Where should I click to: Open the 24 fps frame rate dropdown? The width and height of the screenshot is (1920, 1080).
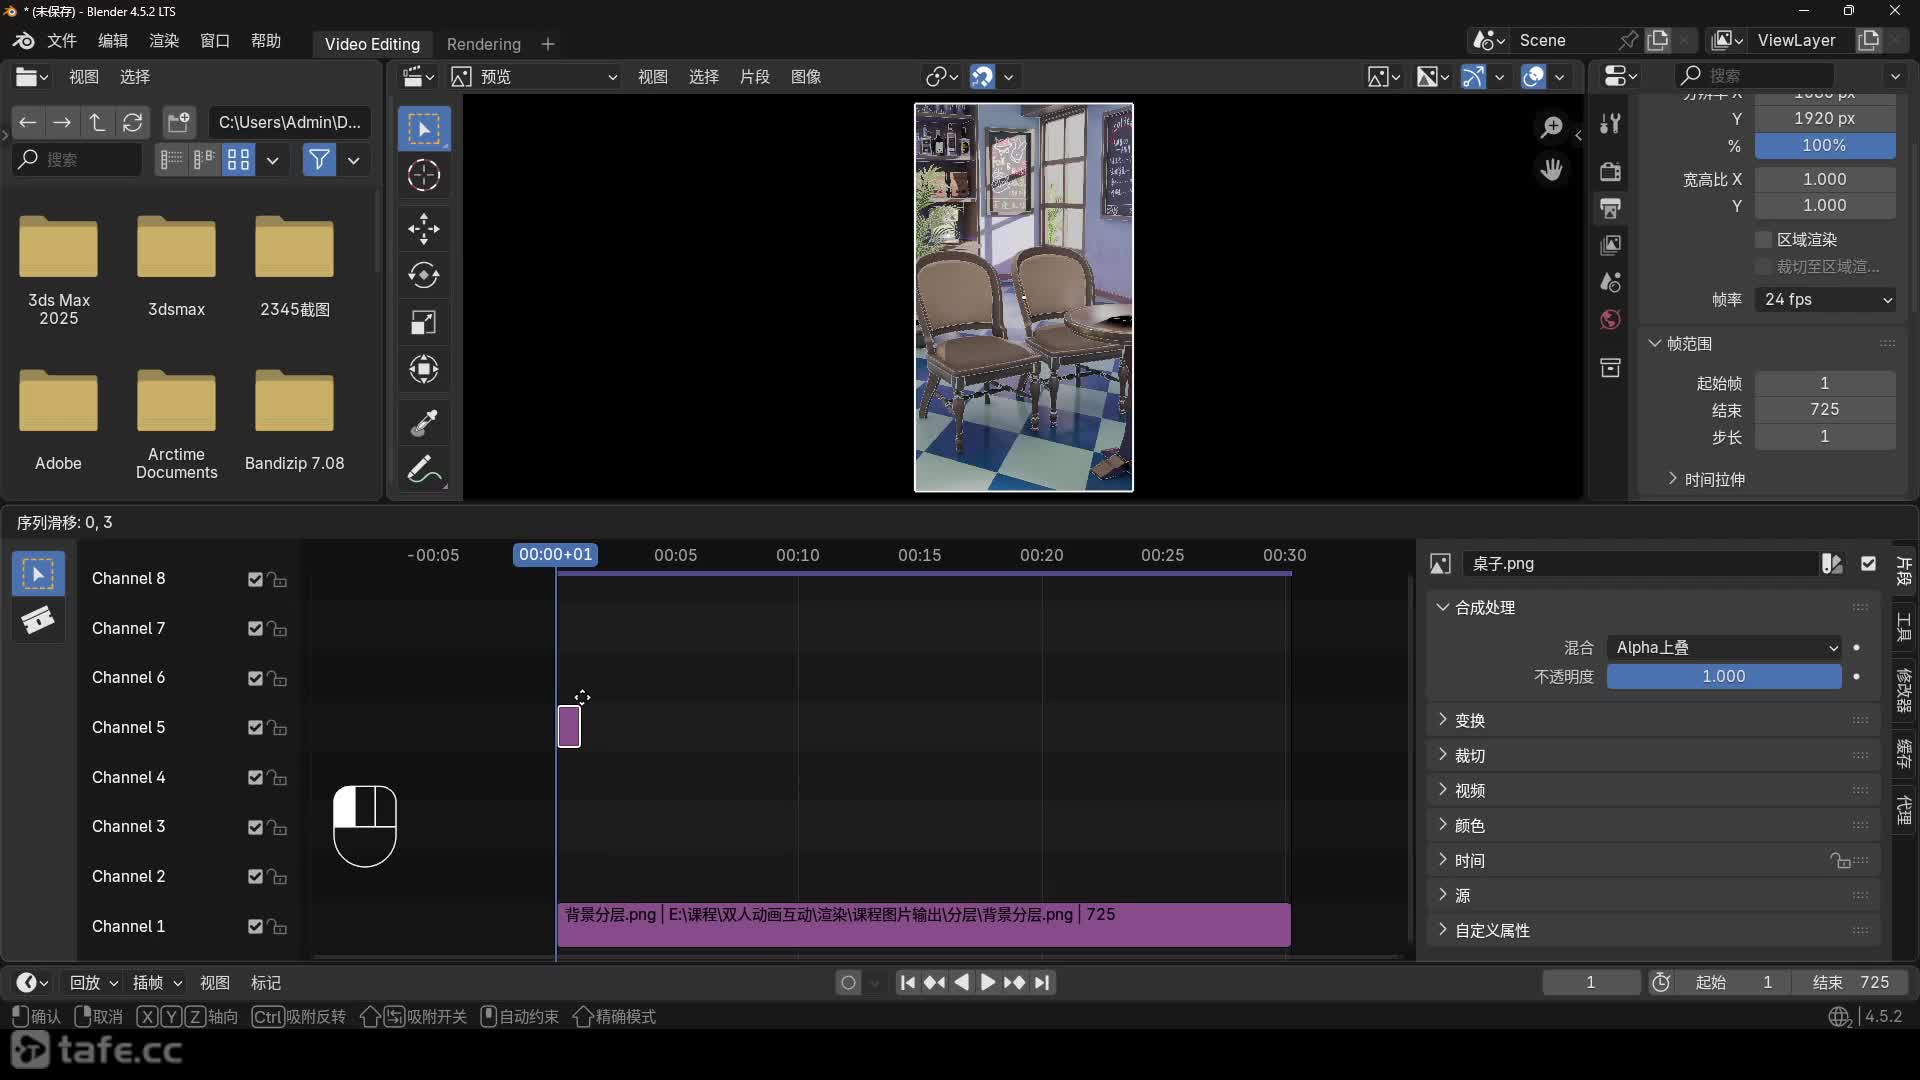1825,299
